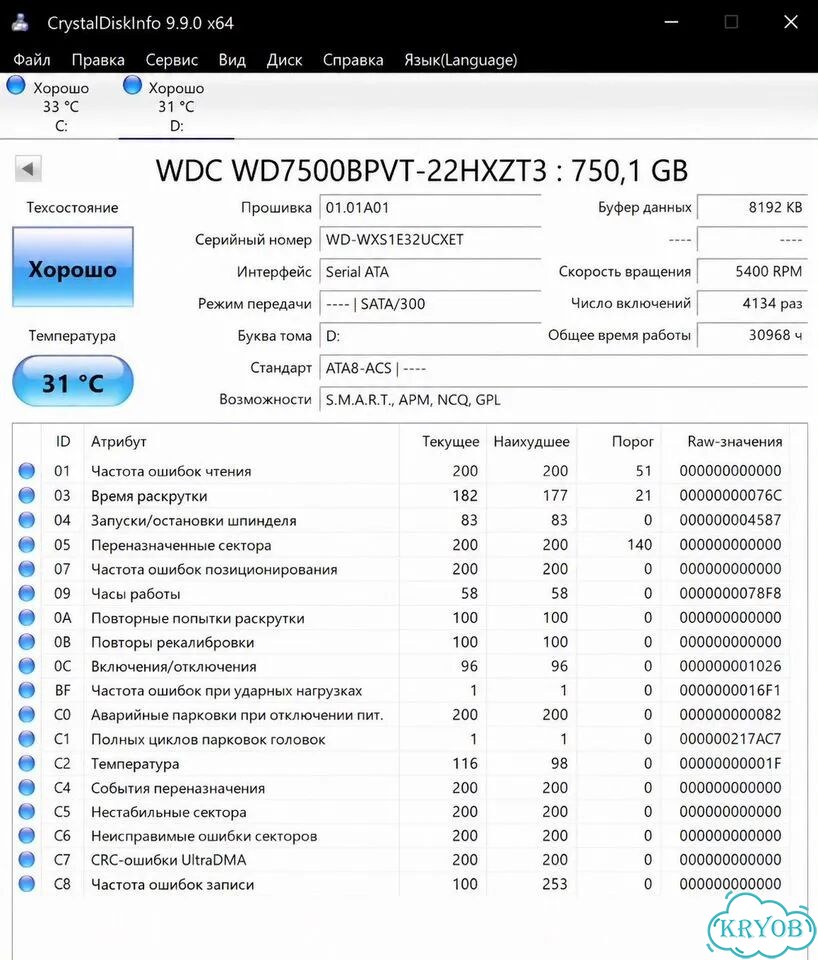818x960 pixels.
Task: Click the Текущее column header
Action: (x=442, y=441)
